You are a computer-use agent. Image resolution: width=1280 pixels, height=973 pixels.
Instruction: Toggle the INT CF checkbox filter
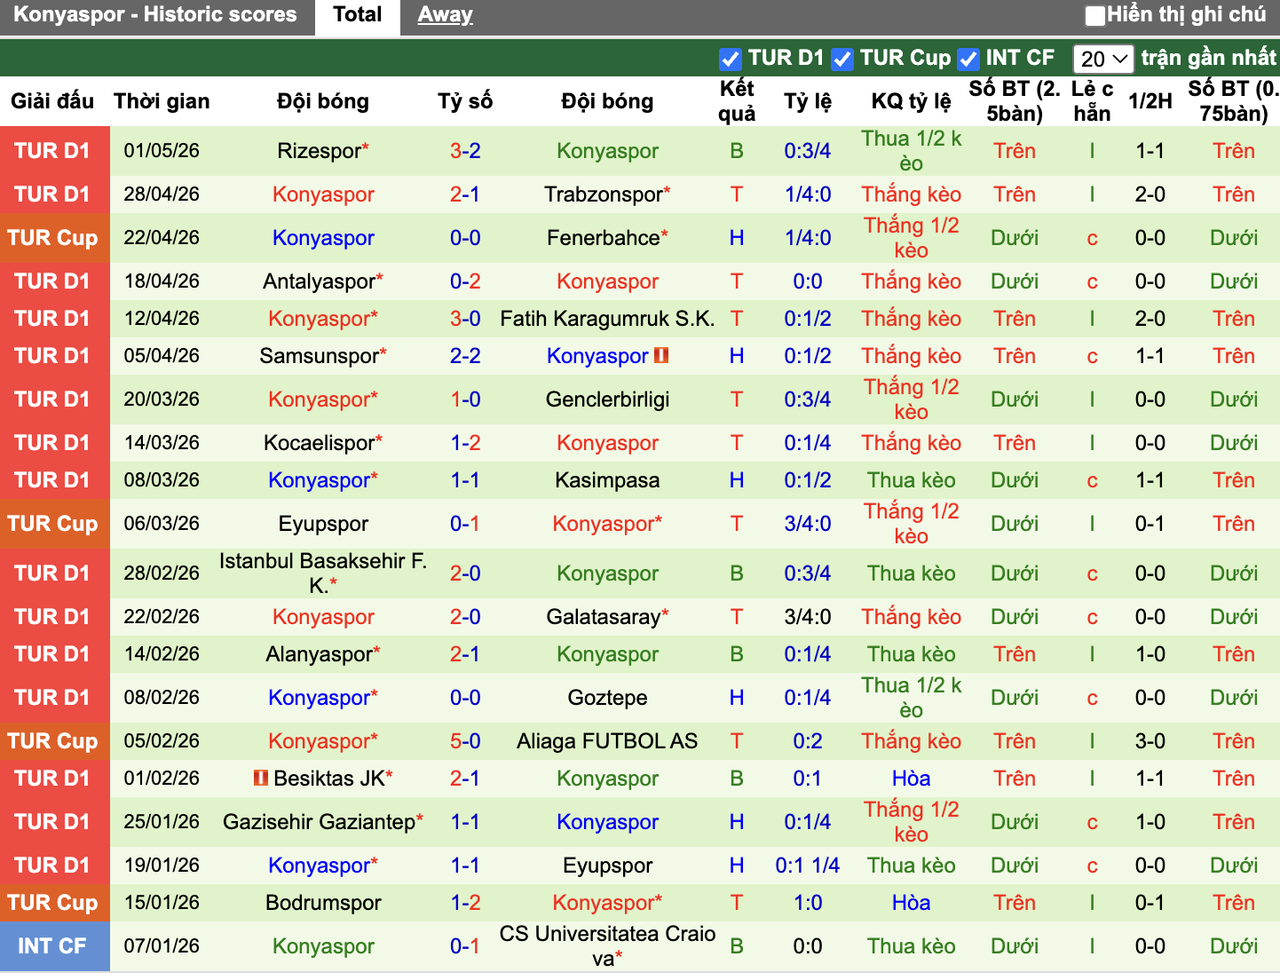[x=968, y=59]
